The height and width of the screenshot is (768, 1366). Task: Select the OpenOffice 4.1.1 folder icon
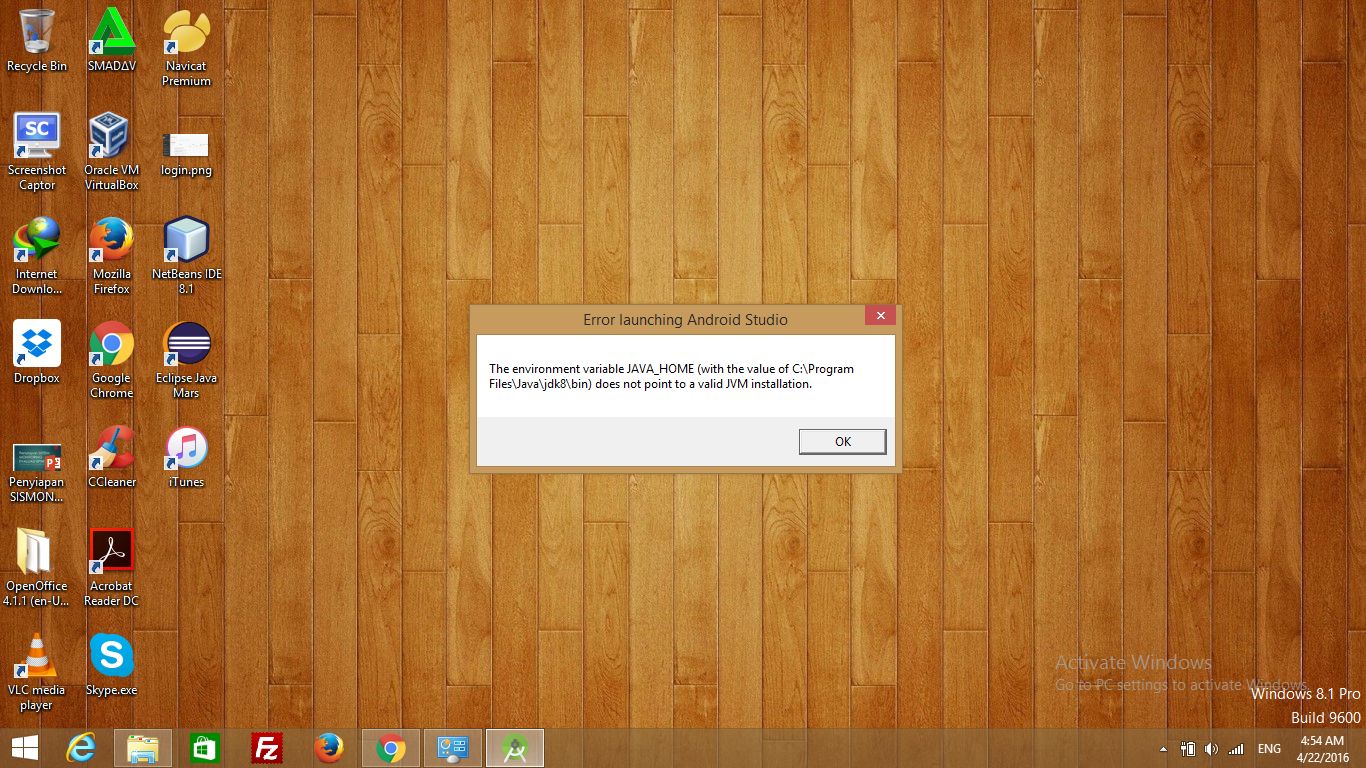tap(37, 568)
